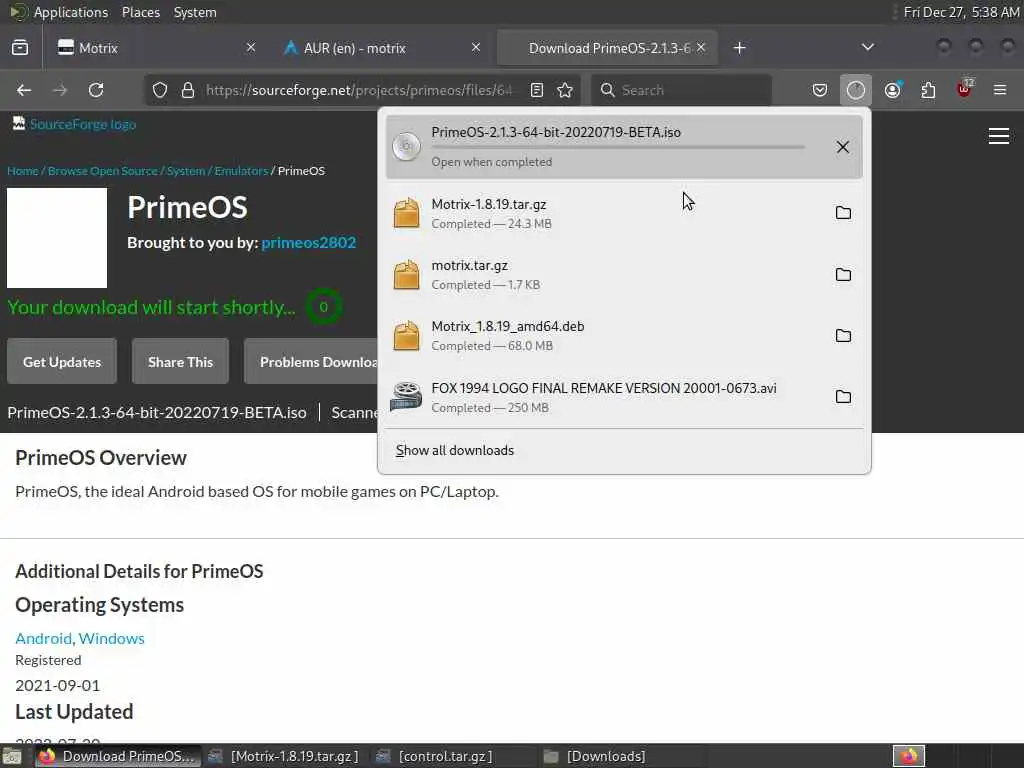This screenshot has width=1024, height=768.
Task: Click the Problems Downloading button
Action: (311, 361)
